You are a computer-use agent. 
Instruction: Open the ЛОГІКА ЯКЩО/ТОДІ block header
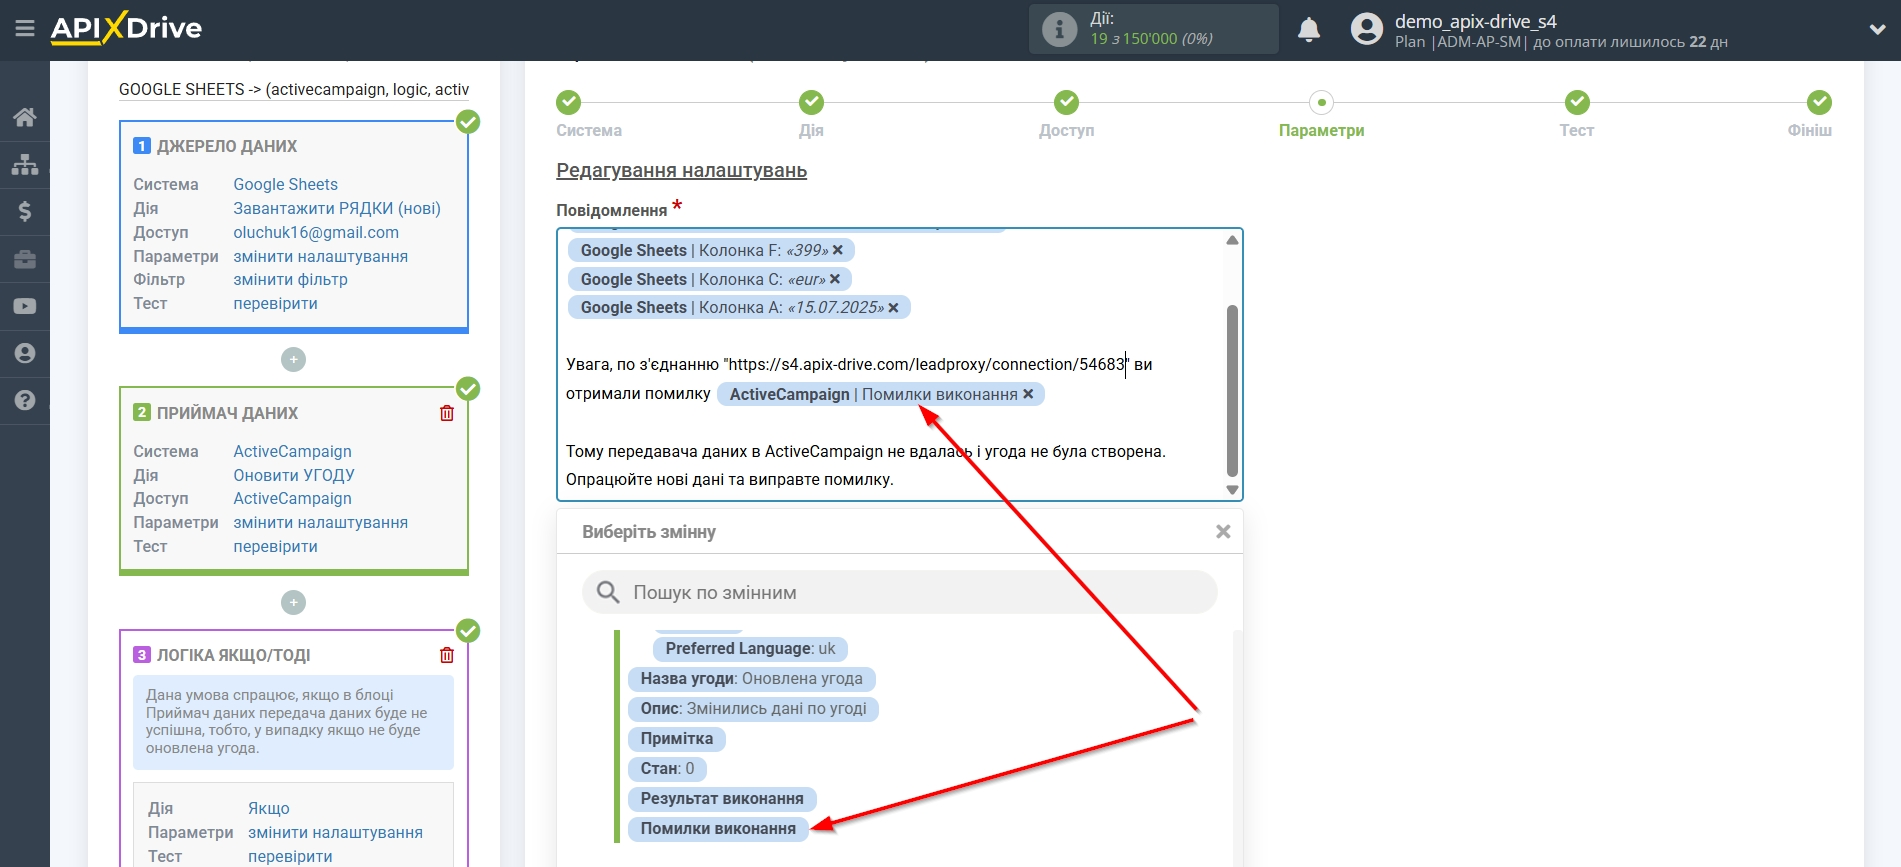coord(233,655)
